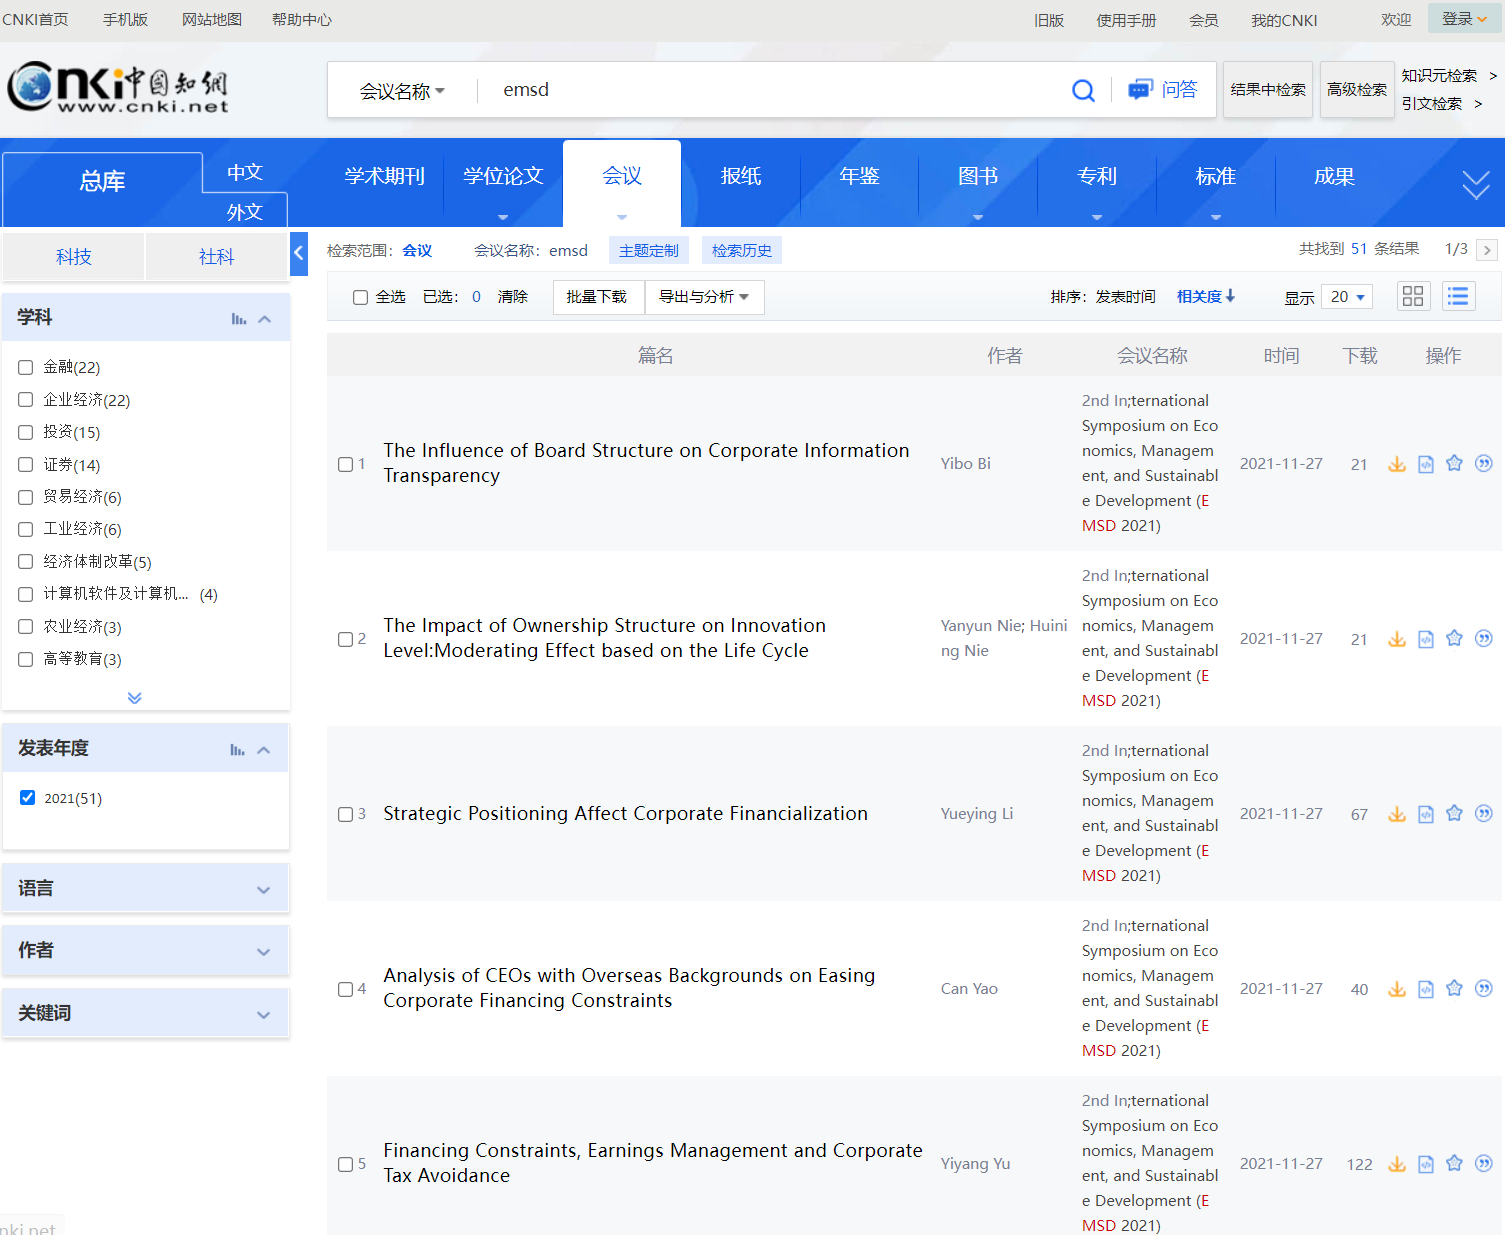Tick the 企业经济(22) subject filter

(26, 399)
